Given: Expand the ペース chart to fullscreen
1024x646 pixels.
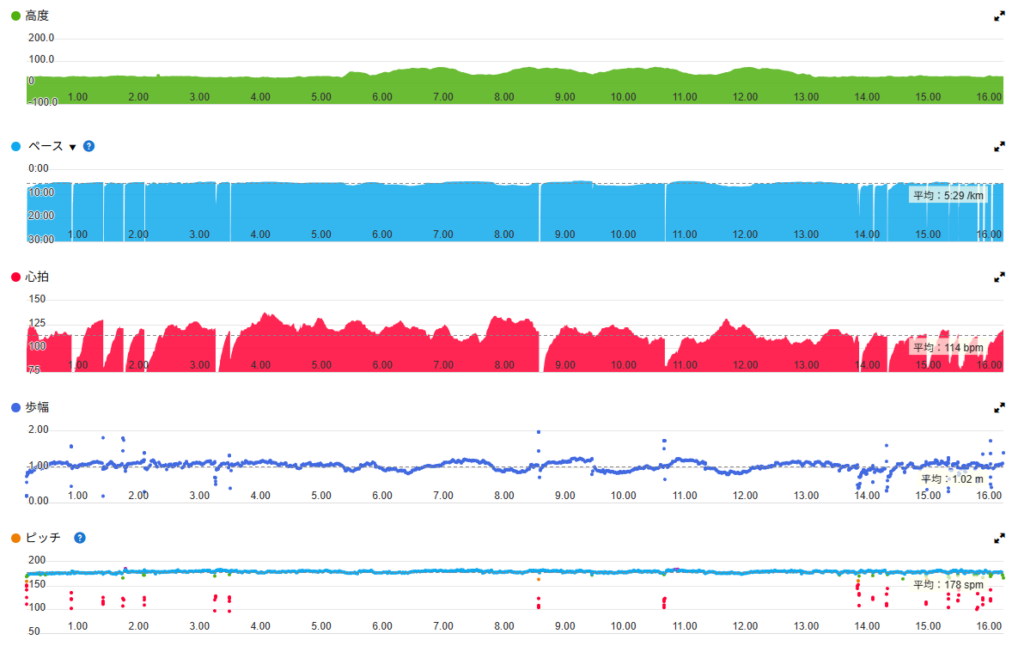Looking at the screenshot, I should [x=998, y=146].
